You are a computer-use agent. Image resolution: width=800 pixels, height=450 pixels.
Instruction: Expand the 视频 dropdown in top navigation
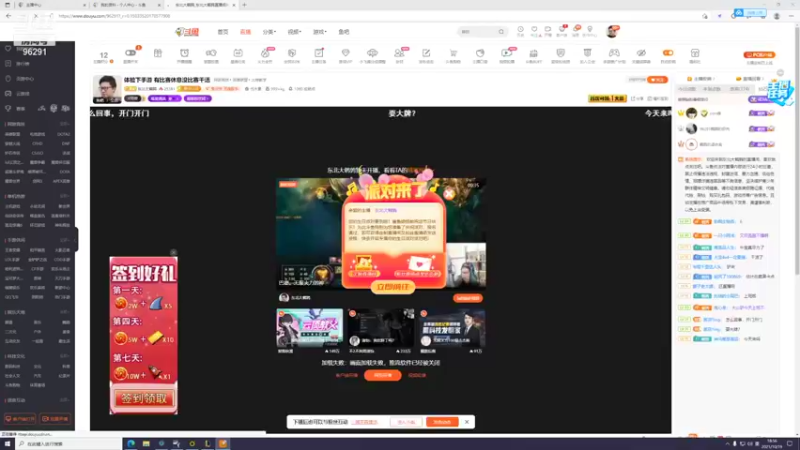coord(294,32)
